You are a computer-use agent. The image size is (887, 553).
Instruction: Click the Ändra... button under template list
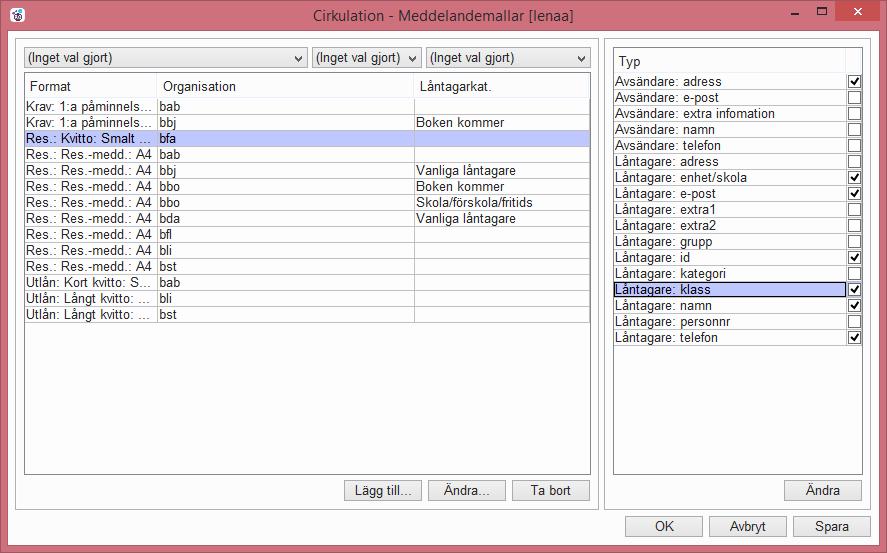pyautogui.click(x=467, y=490)
